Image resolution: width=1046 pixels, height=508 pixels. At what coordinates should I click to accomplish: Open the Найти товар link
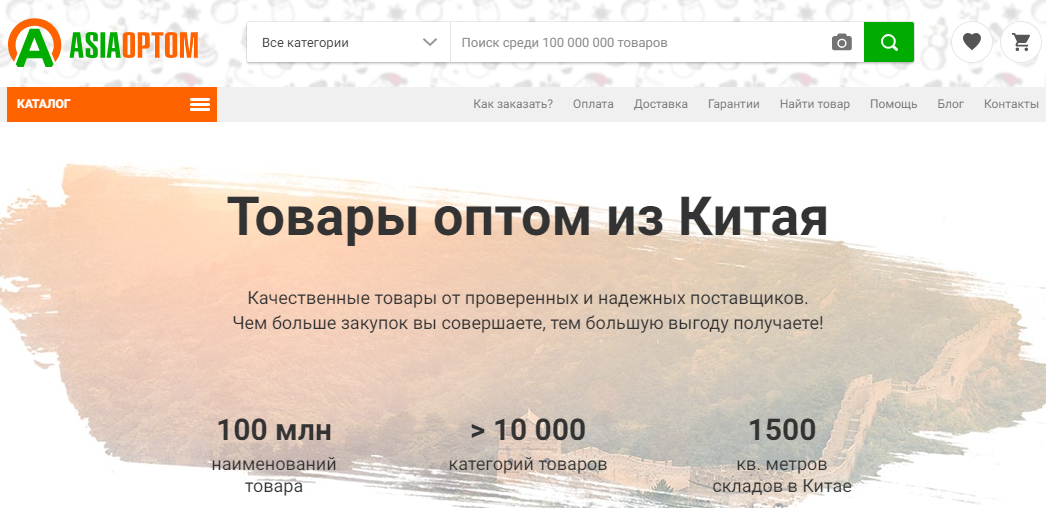point(815,104)
